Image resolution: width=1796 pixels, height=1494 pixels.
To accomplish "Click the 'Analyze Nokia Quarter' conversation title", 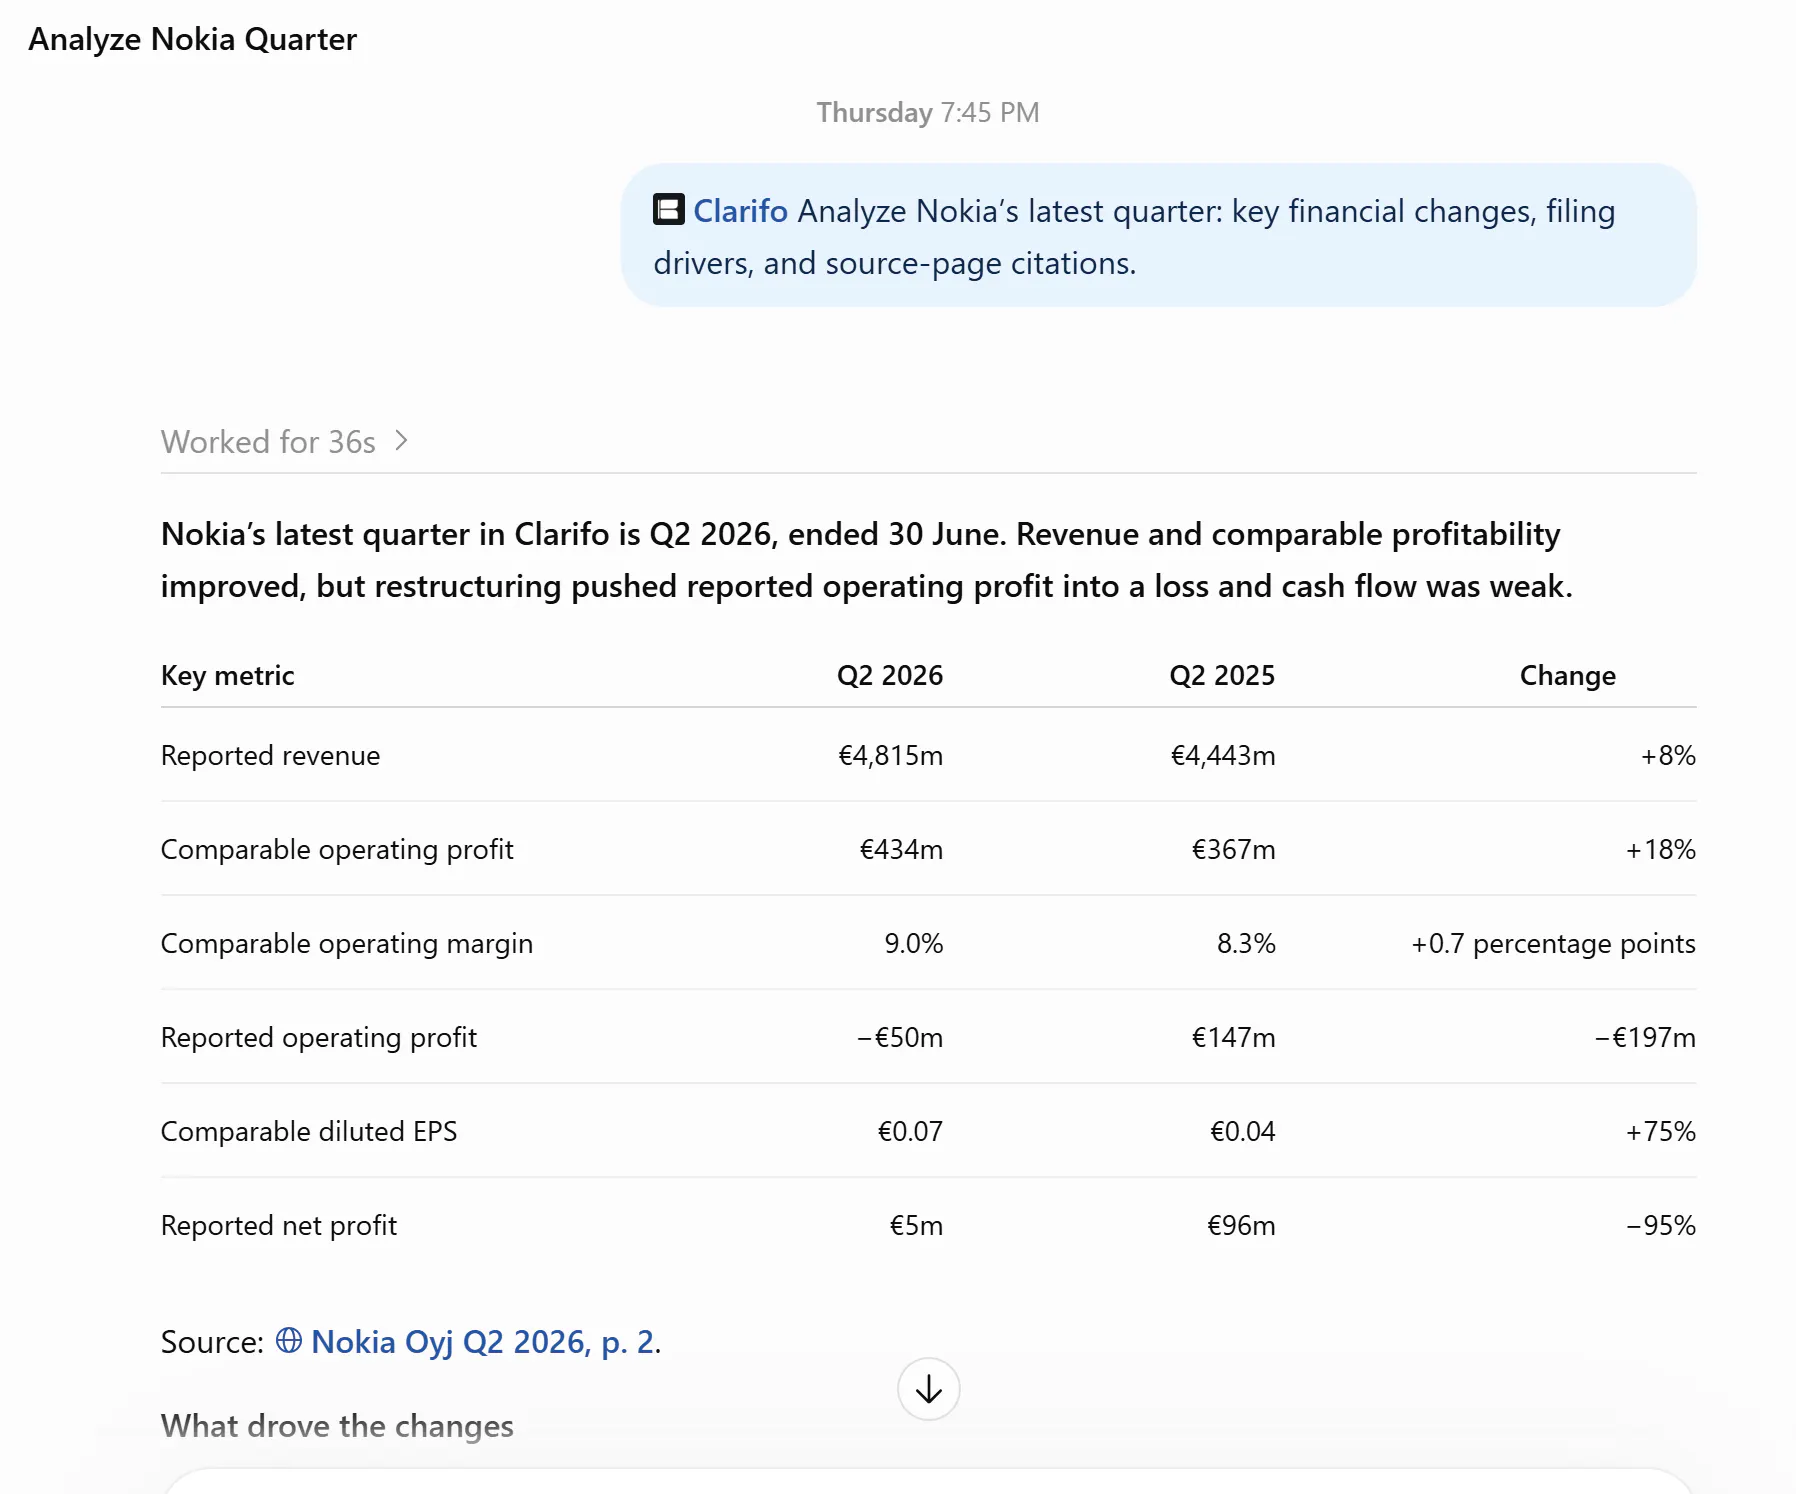I will tap(193, 39).
